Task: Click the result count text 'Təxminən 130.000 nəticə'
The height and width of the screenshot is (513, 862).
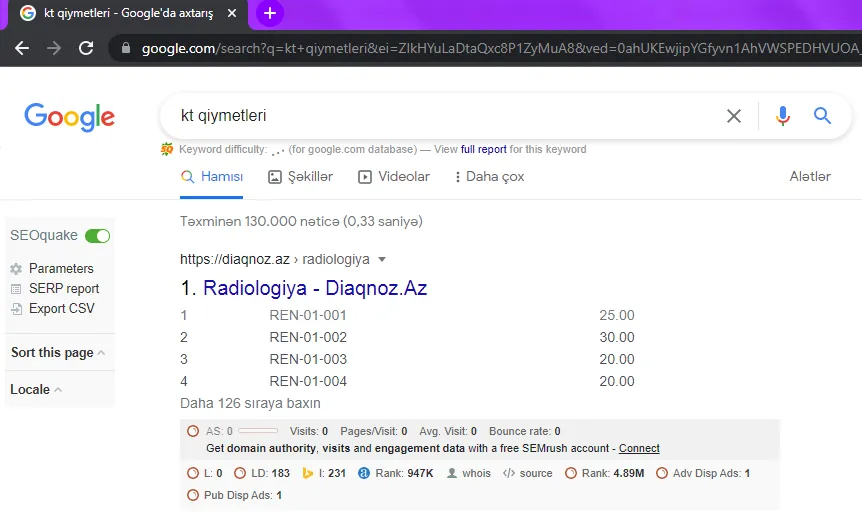Action: (259, 221)
